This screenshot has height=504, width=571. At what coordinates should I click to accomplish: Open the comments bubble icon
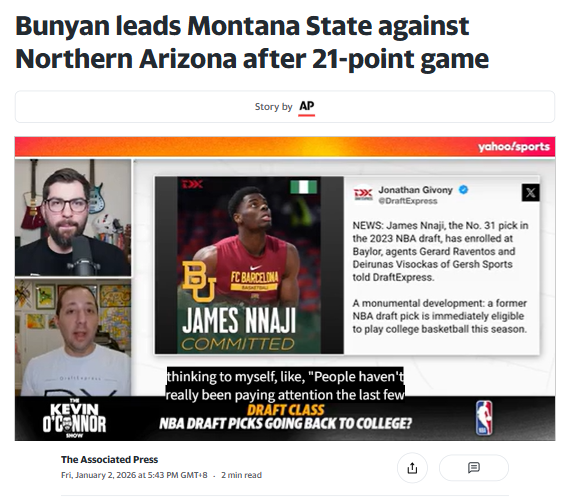473,468
